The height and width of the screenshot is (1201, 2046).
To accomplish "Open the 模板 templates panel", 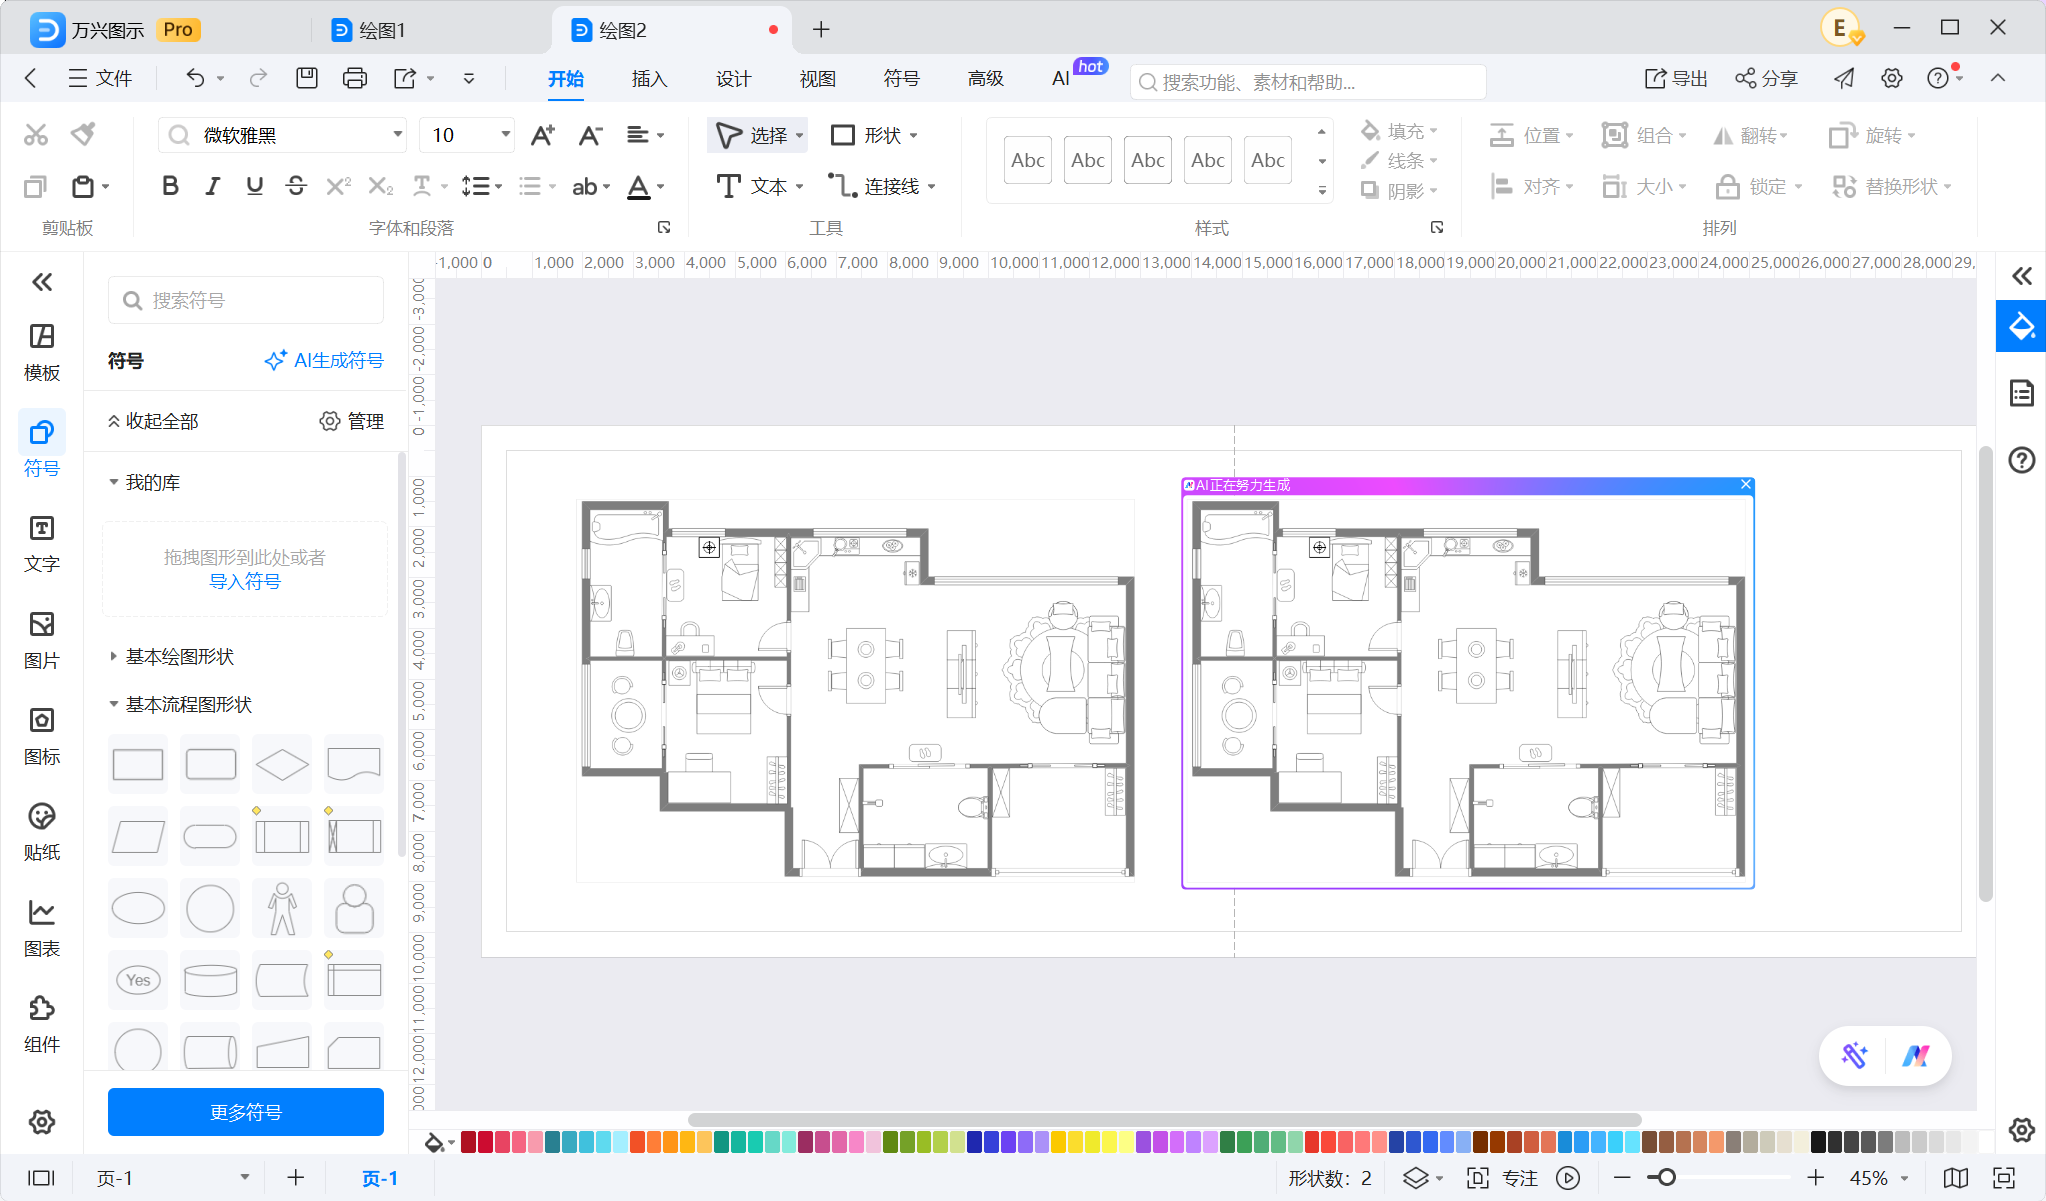I will tap(42, 352).
